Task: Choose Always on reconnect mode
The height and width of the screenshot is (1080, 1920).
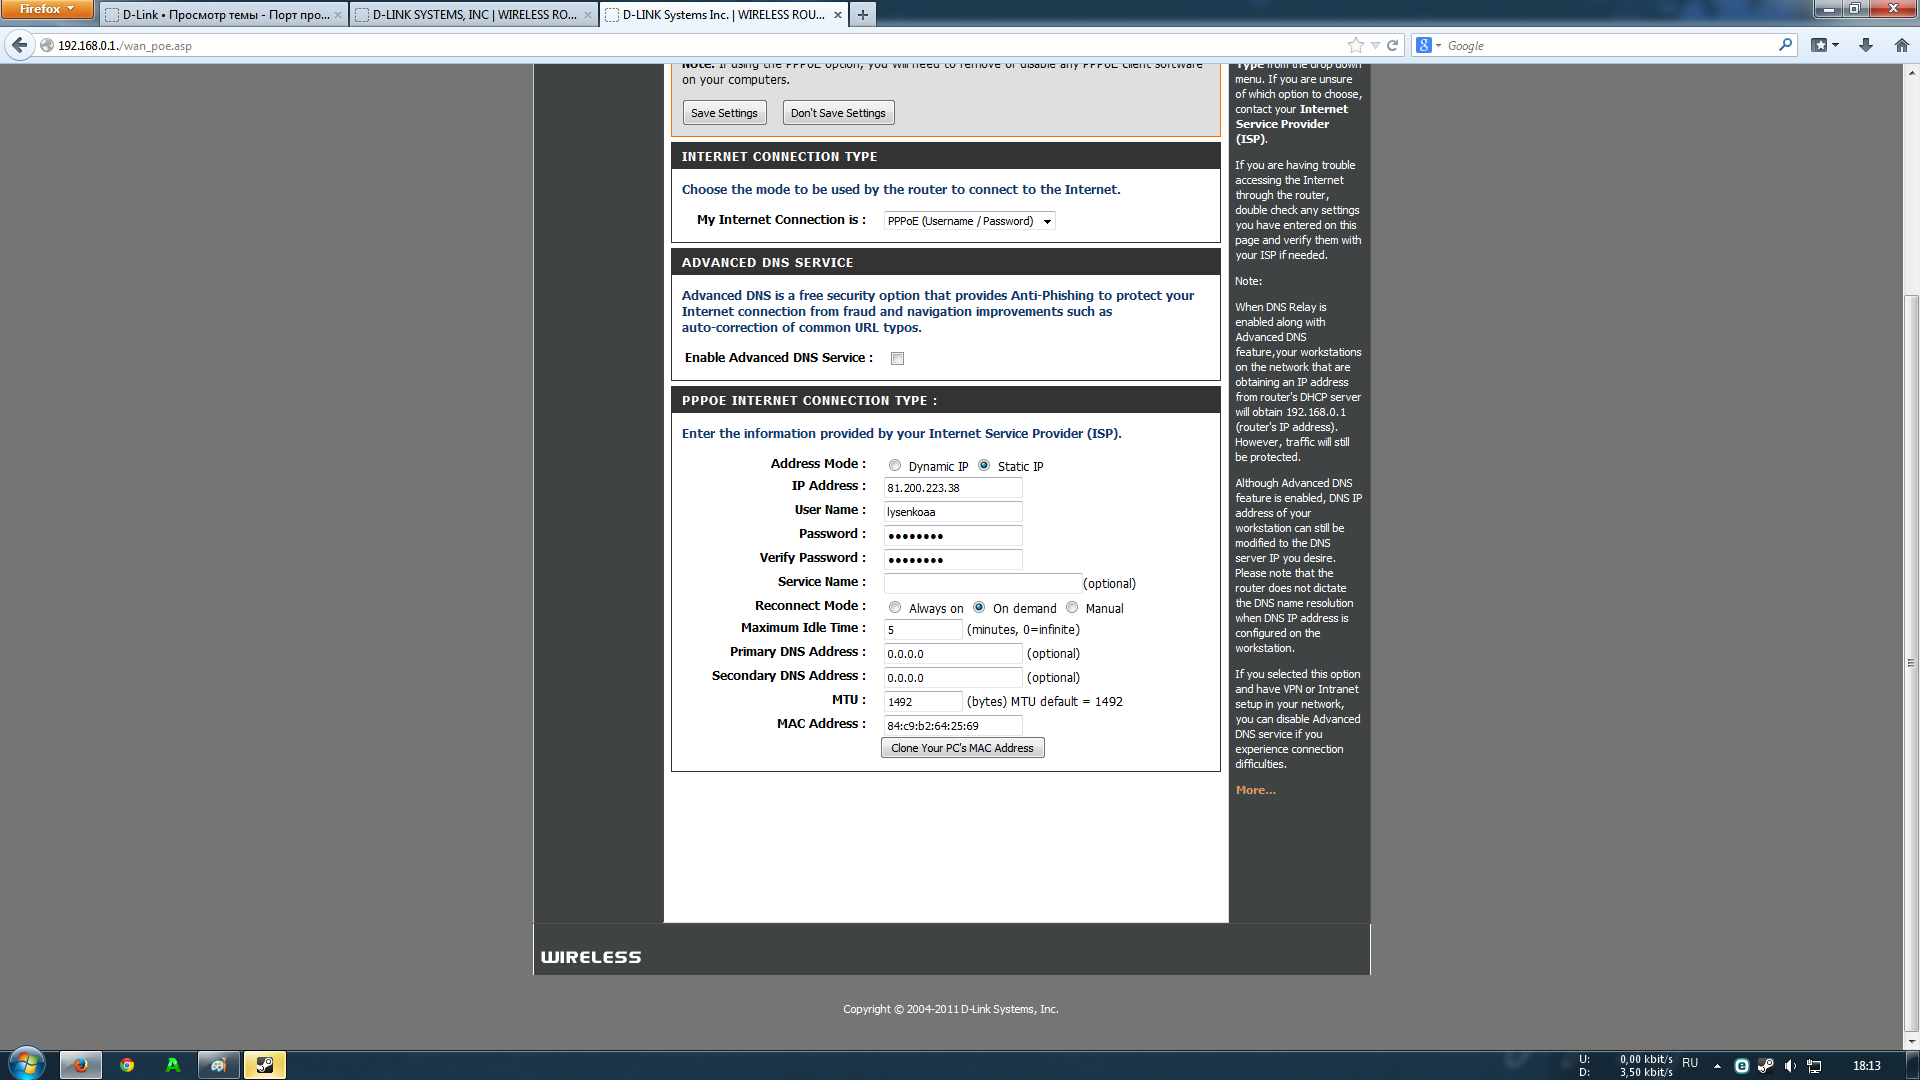Action: tap(895, 607)
